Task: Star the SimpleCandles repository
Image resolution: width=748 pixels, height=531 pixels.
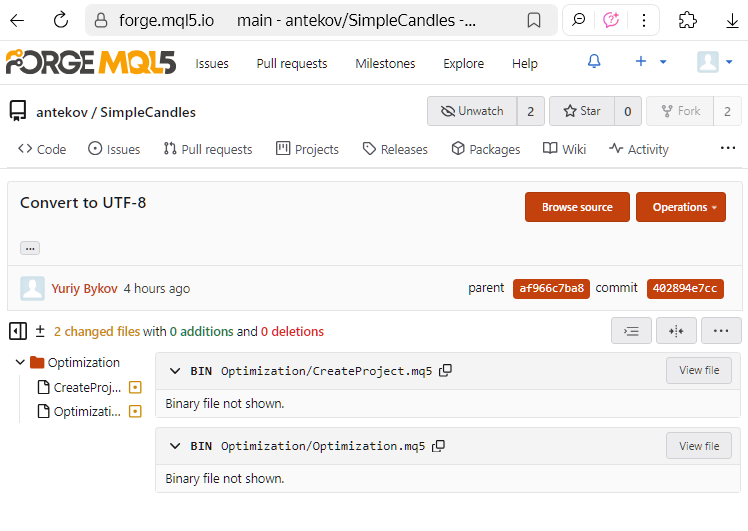Action: [581, 111]
